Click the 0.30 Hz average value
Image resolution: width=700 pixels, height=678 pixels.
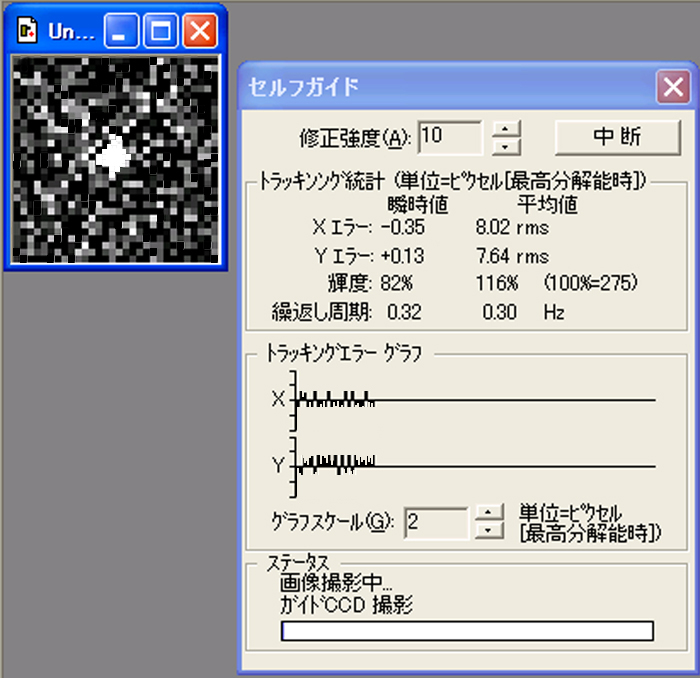pos(523,312)
